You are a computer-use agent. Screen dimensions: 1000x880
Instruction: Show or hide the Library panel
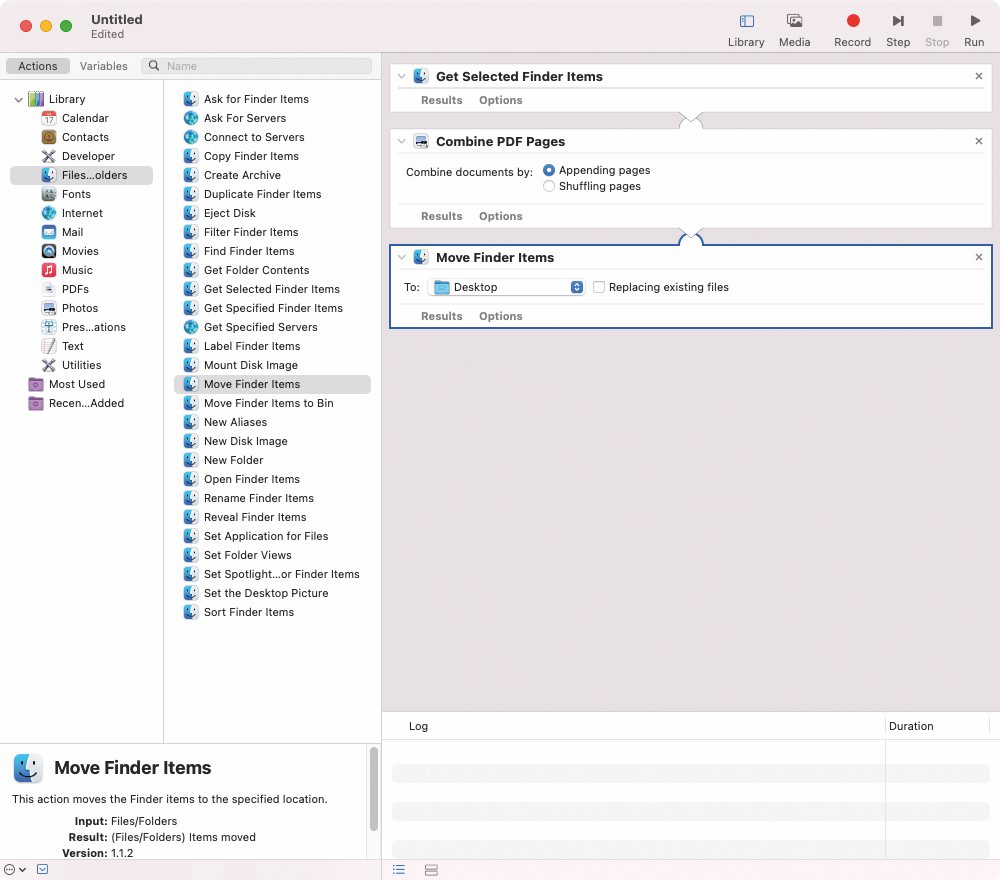pos(746,30)
